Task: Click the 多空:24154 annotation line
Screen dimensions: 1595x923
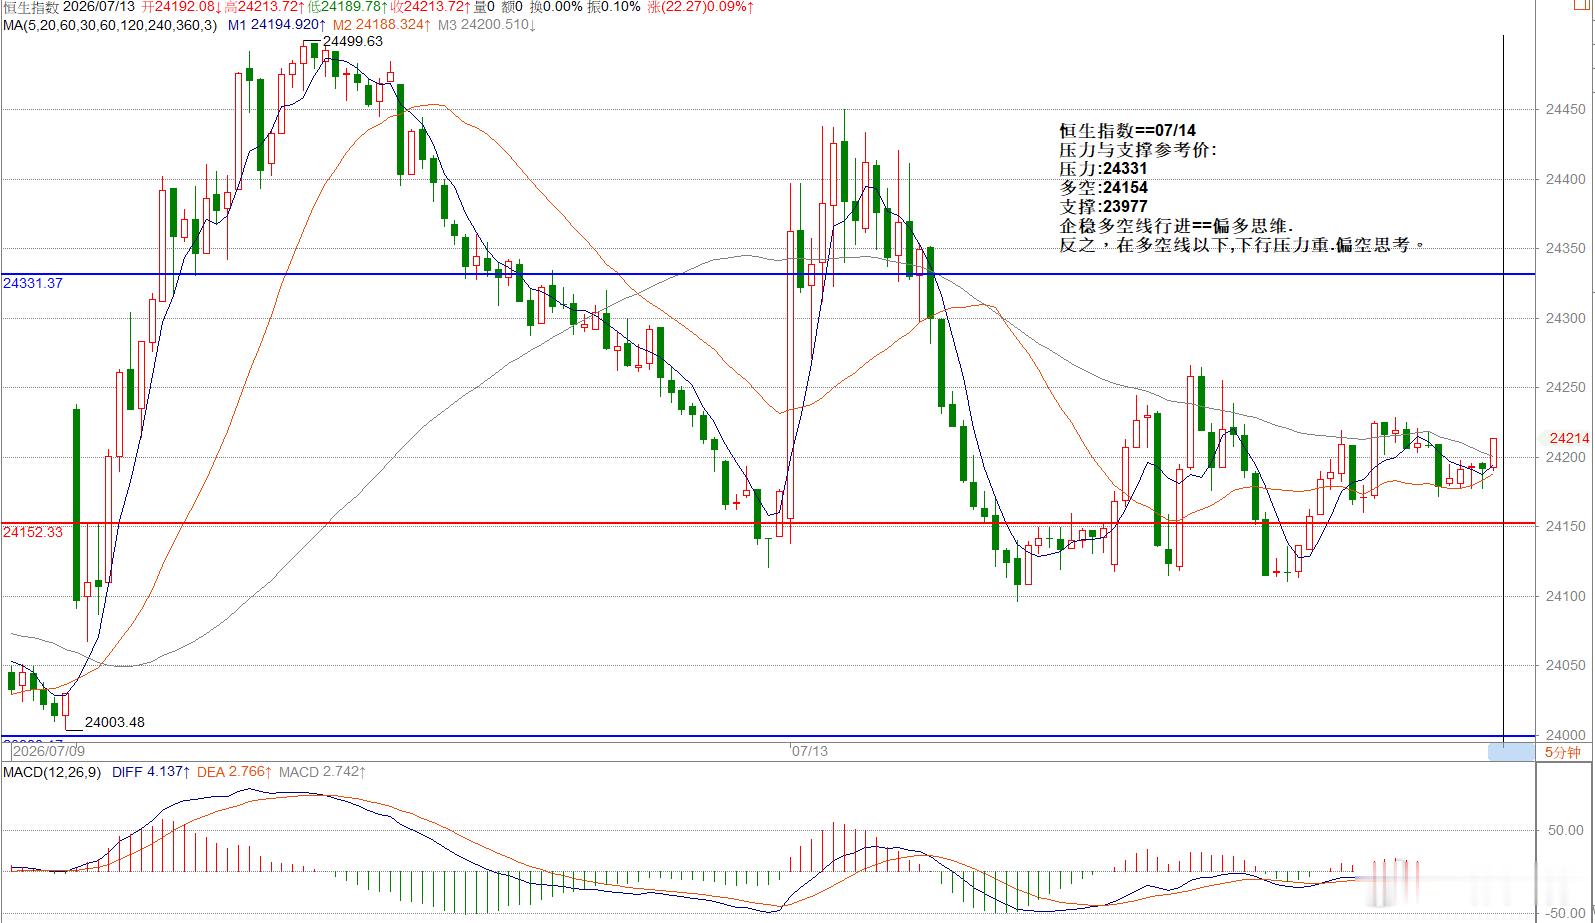Action: click(1103, 187)
